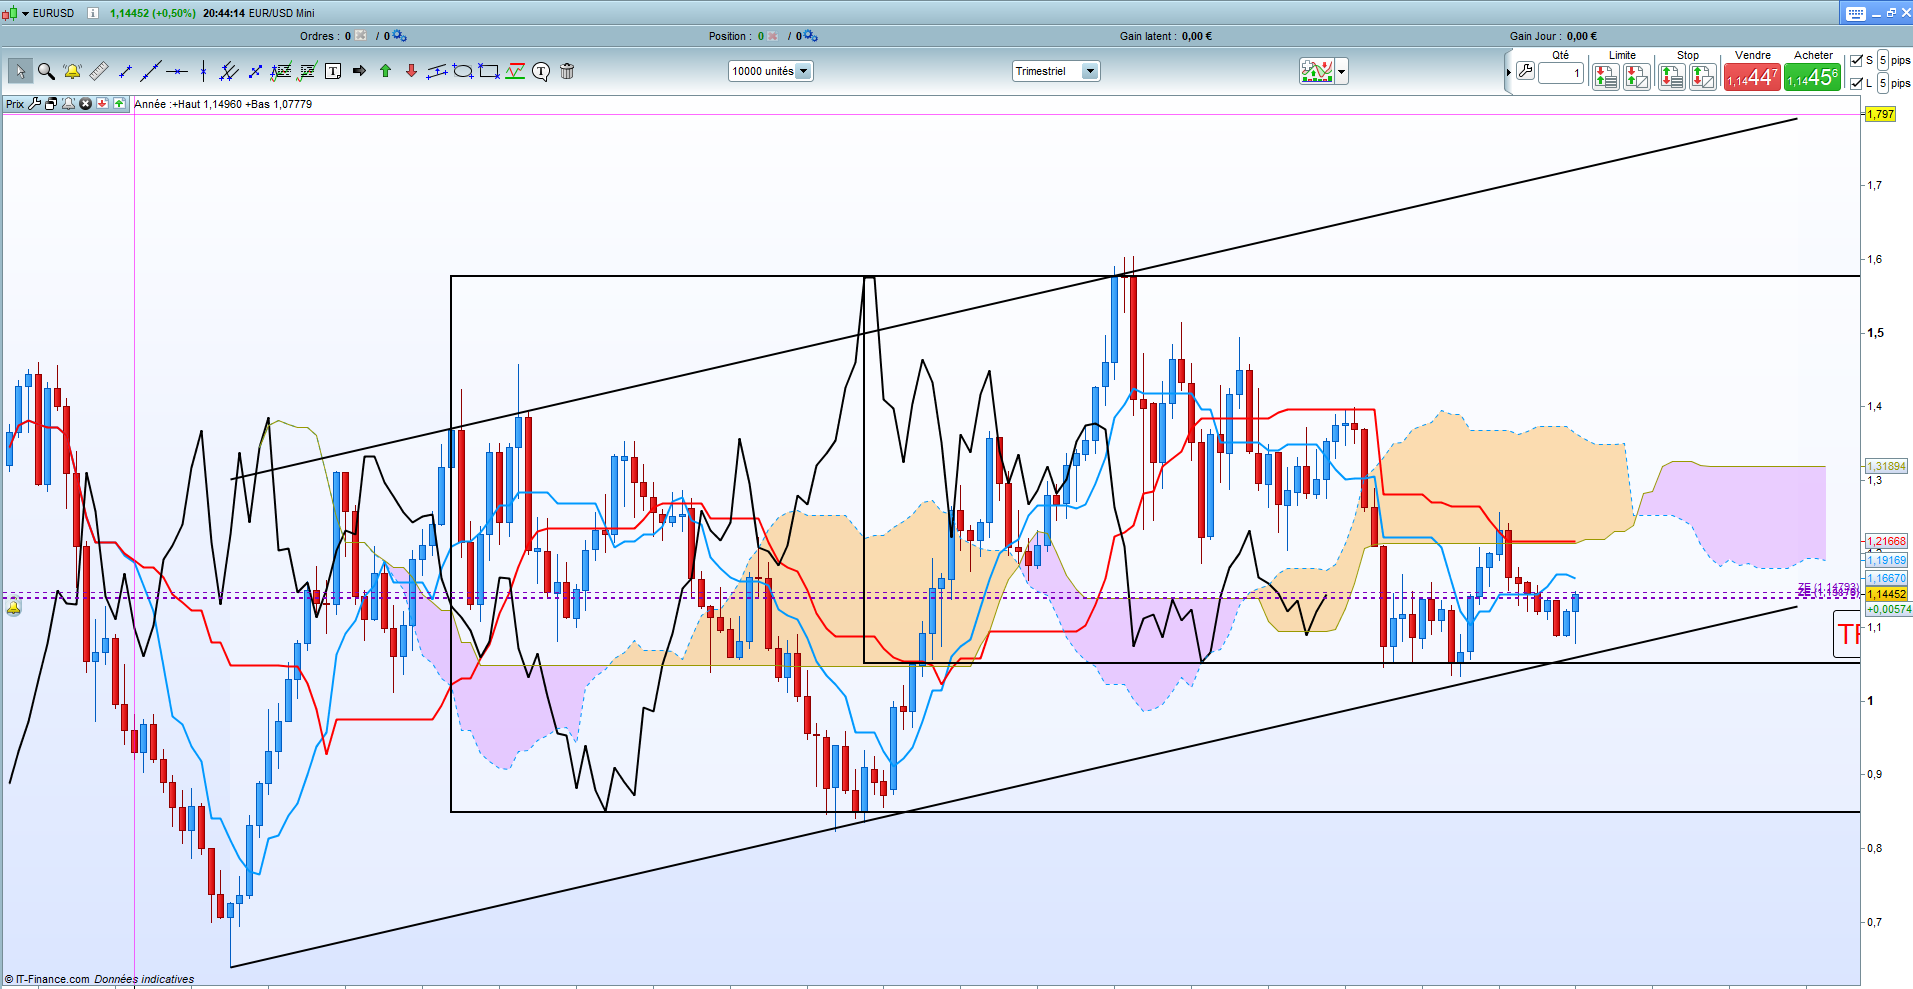Open Prix panel wrench settings
Image resolution: width=1913 pixels, height=989 pixels.
pyautogui.click(x=35, y=104)
